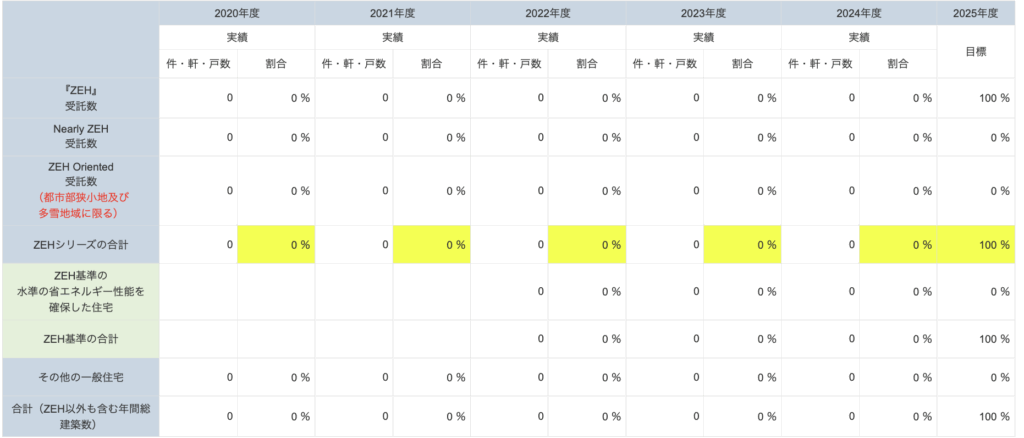Viewport: 1024px width, 438px height.
Task: Select the ZEH基準の水準の省エネルギー性能を確保した住宅 row label
Action: coord(79,291)
